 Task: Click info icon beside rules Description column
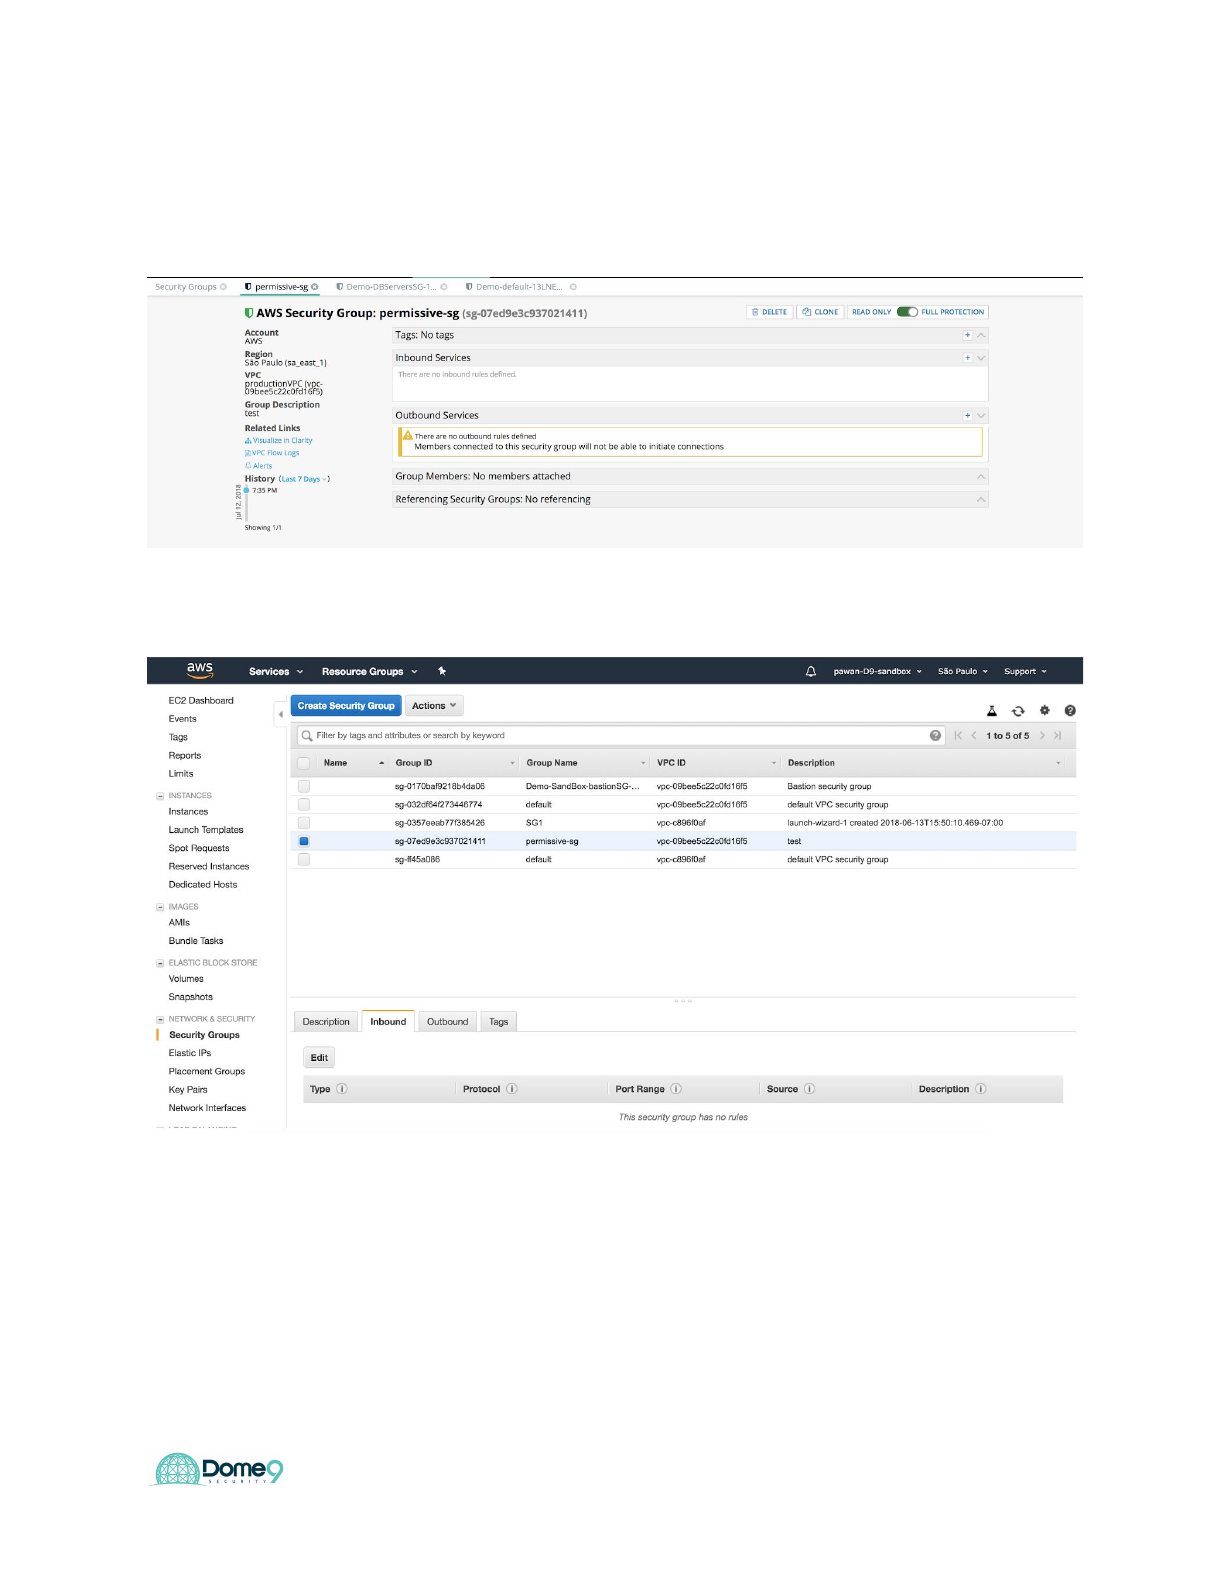pyautogui.click(x=981, y=1089)
